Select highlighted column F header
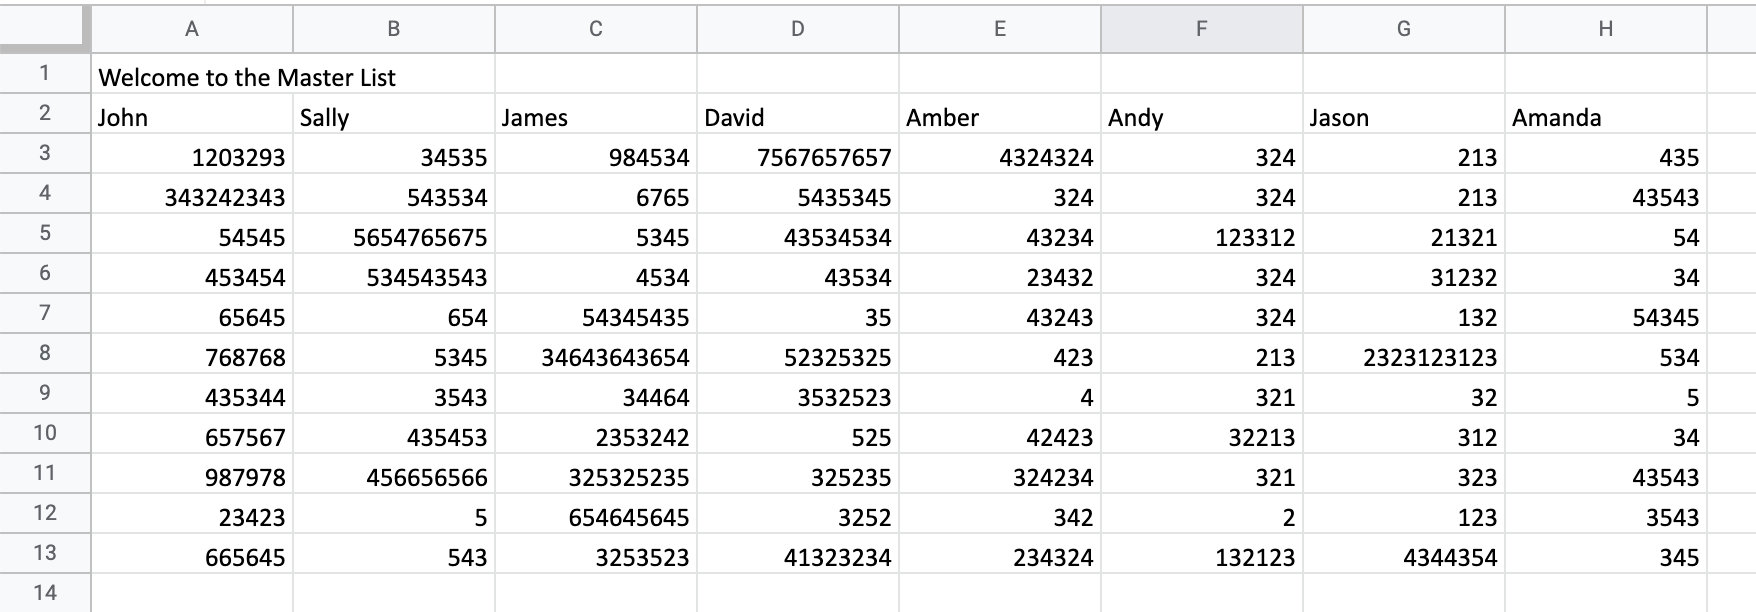 pos(1202,29)
